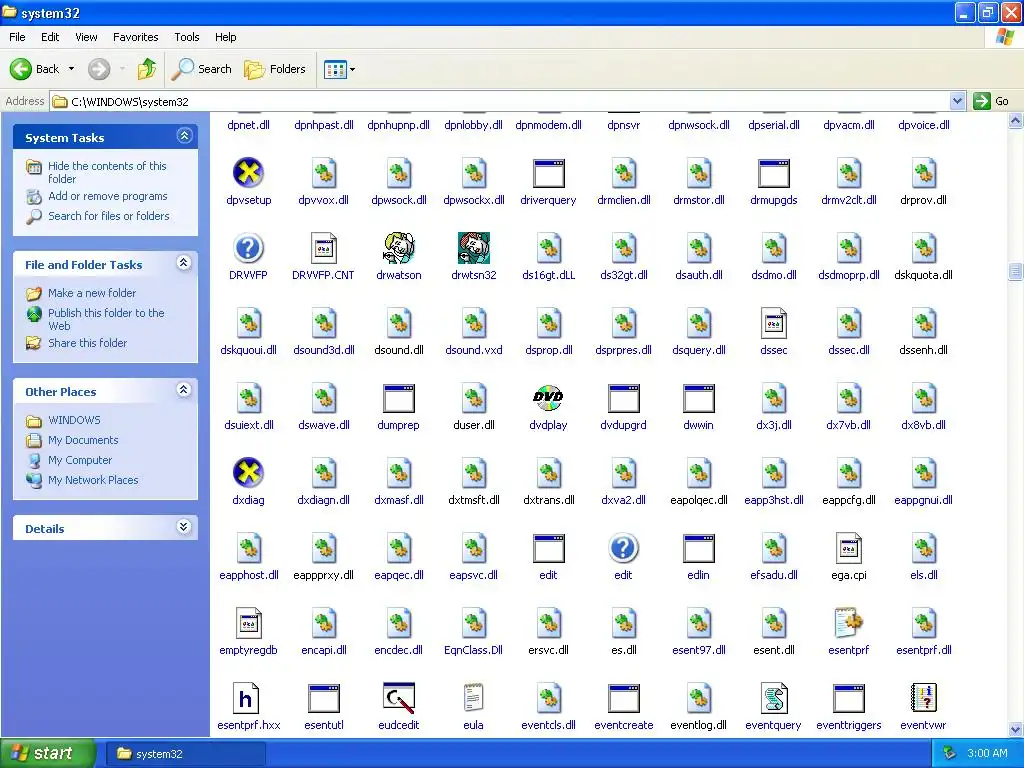Click the Forward navigation arrow

coord(99,69)
